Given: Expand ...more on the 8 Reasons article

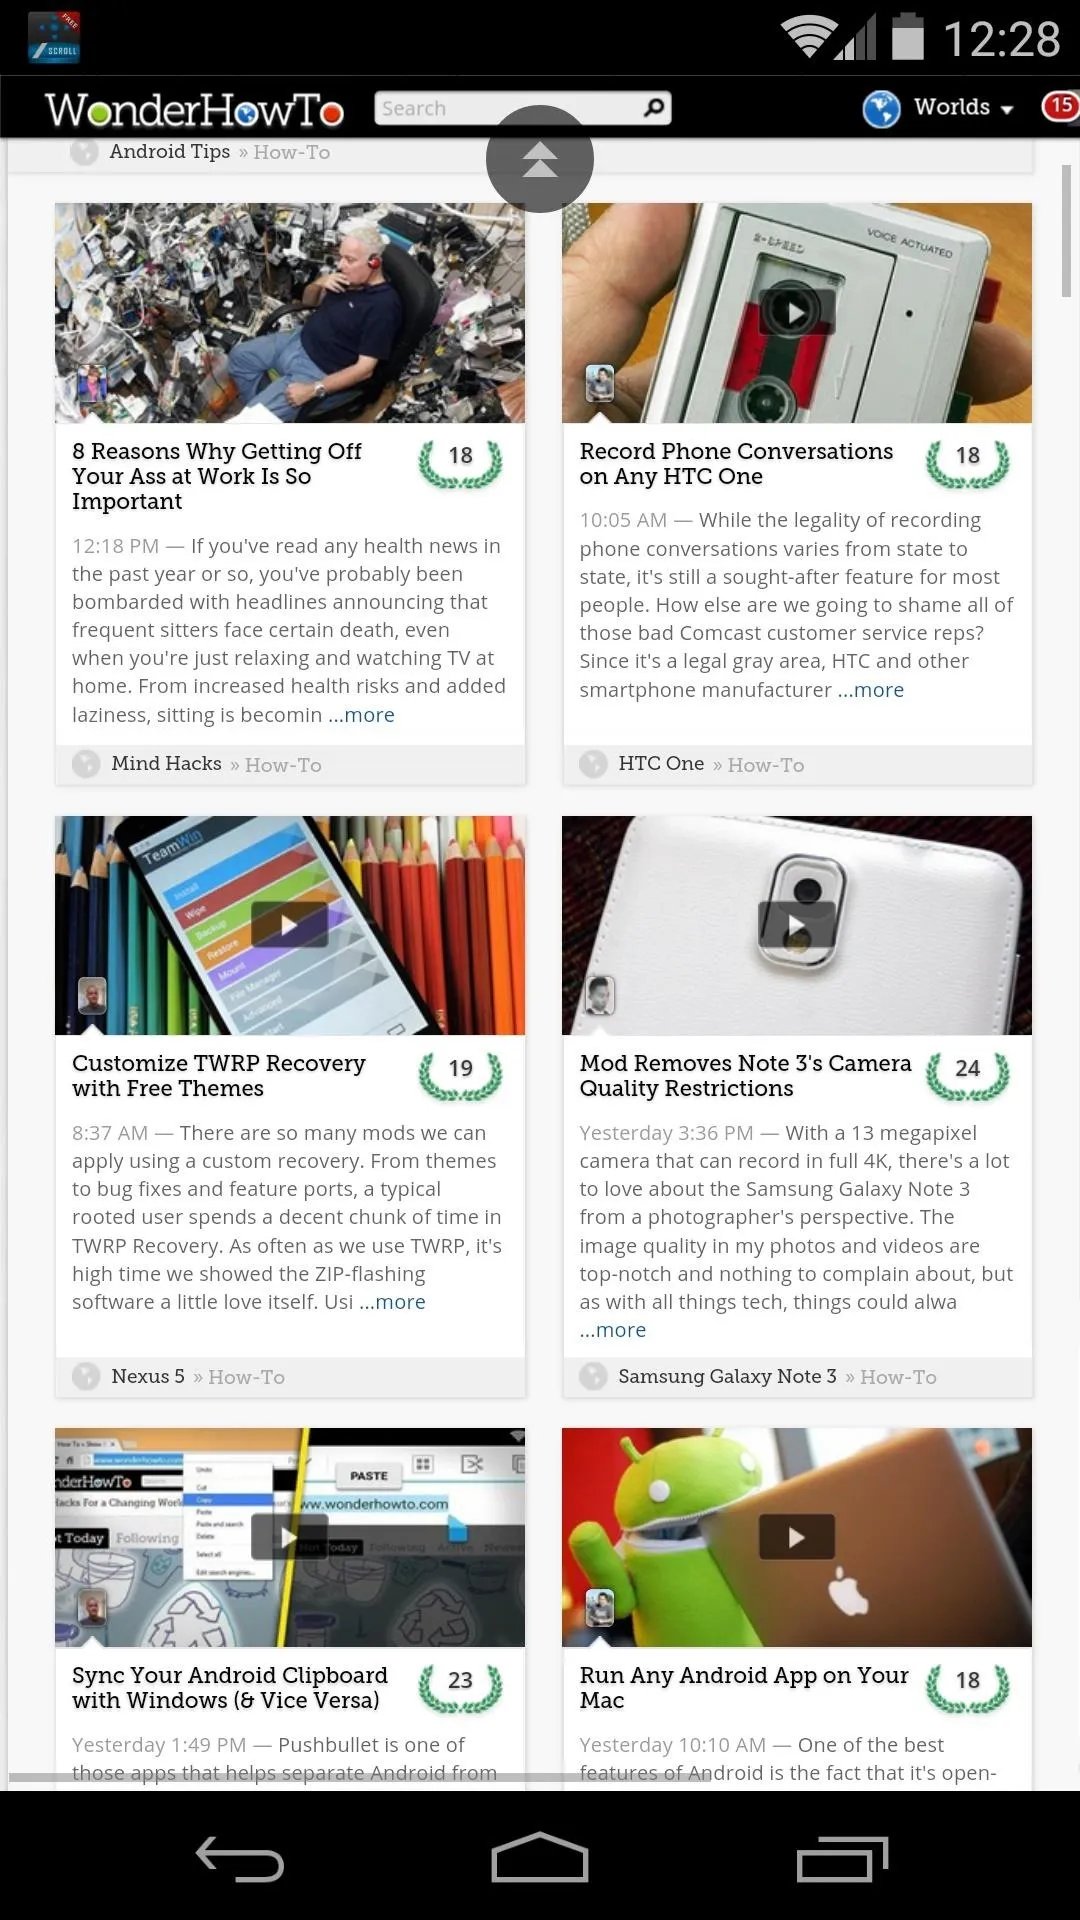Looking at the screenshot, I should 361,715.
